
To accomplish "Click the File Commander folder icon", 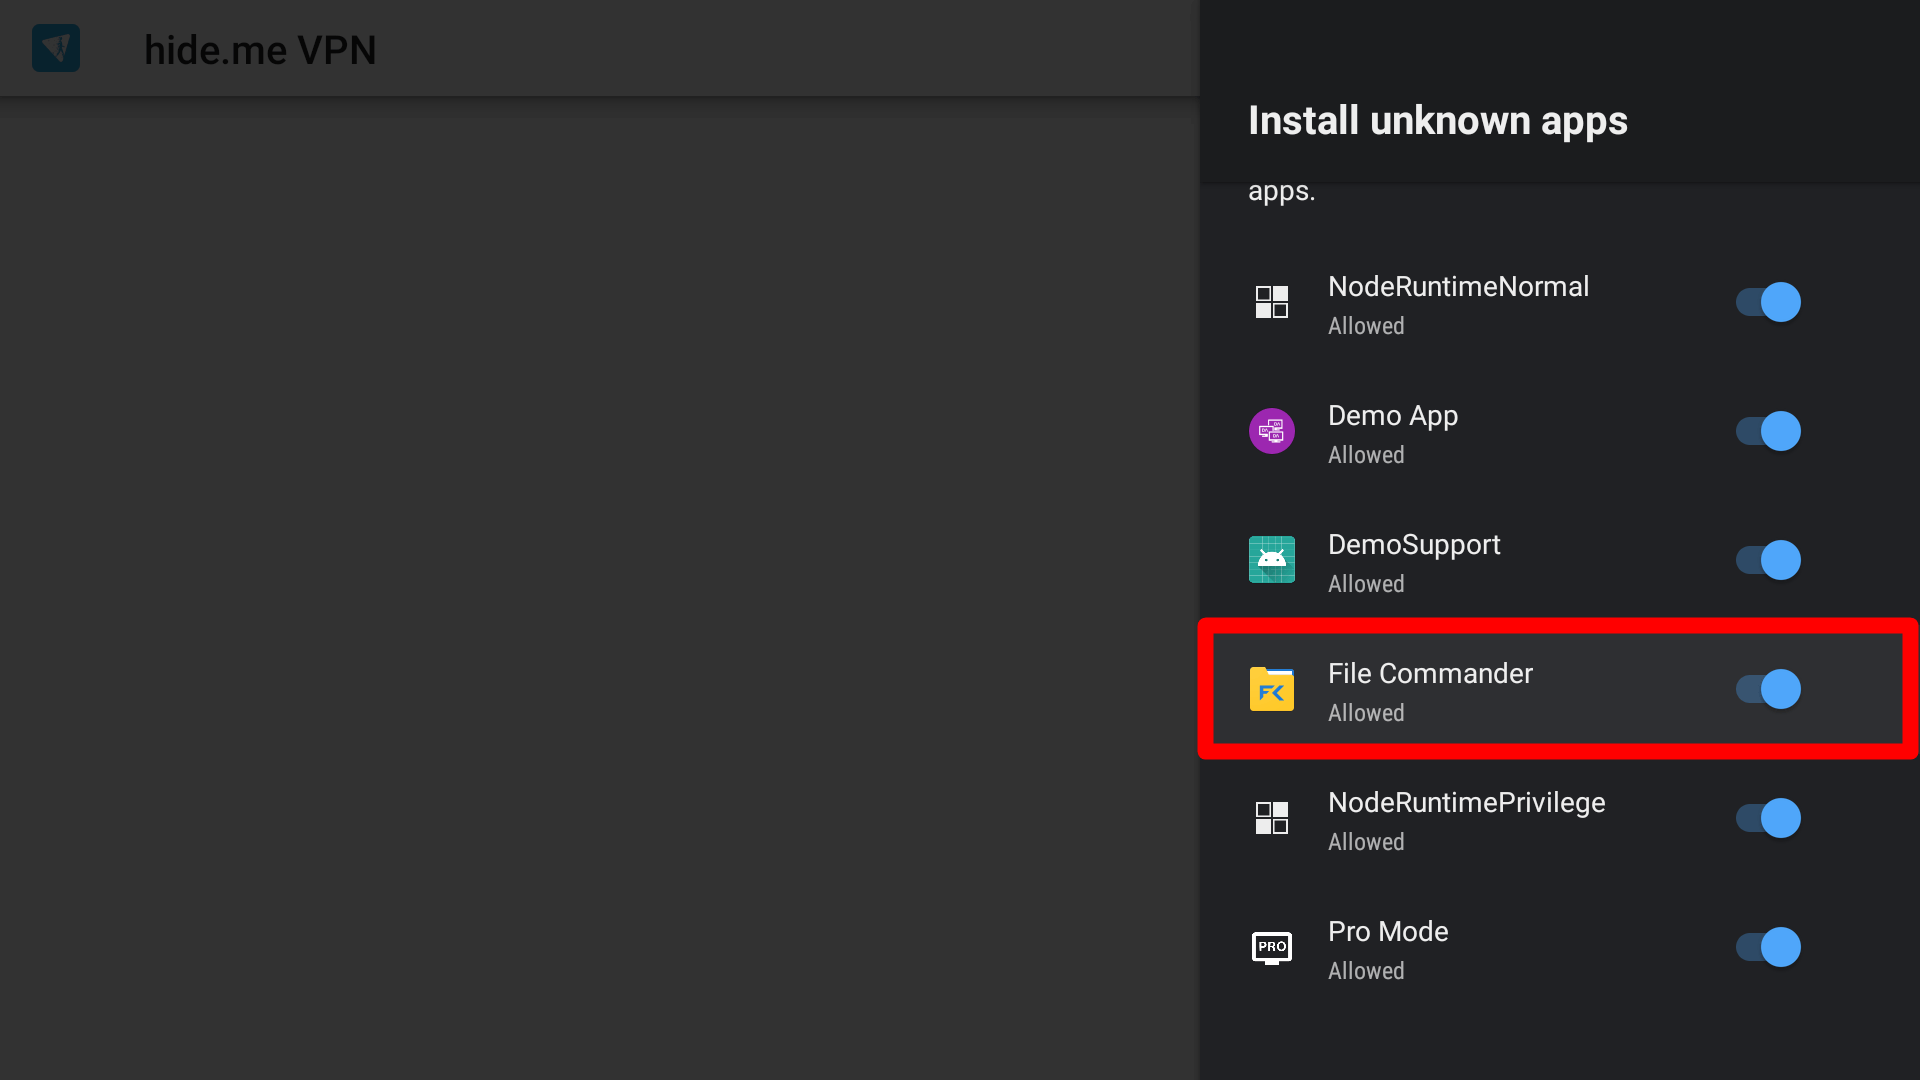I will tap(1272, 689).
